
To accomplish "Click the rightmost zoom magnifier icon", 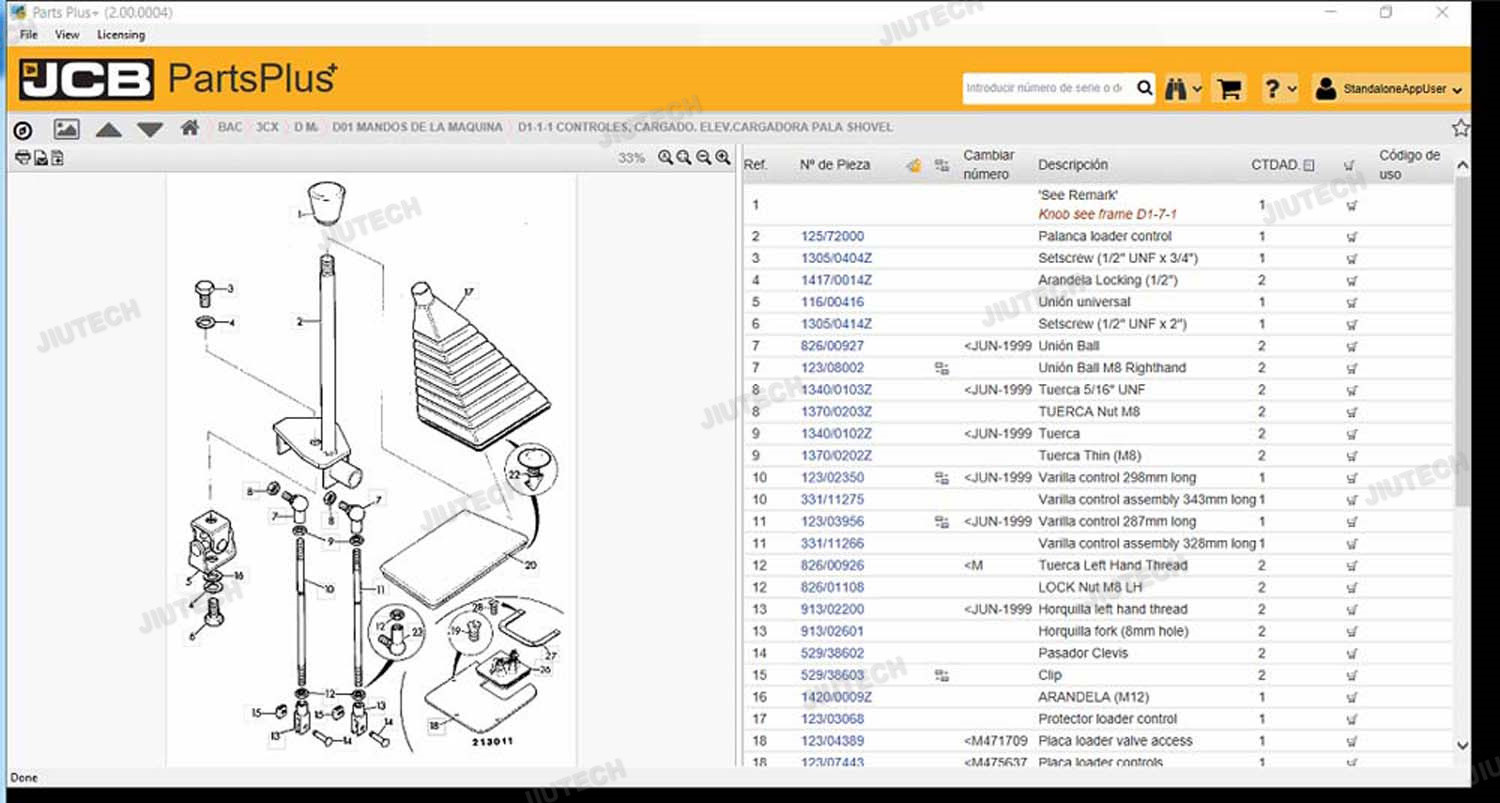I will pyautogui.click(x=723, y=158).
